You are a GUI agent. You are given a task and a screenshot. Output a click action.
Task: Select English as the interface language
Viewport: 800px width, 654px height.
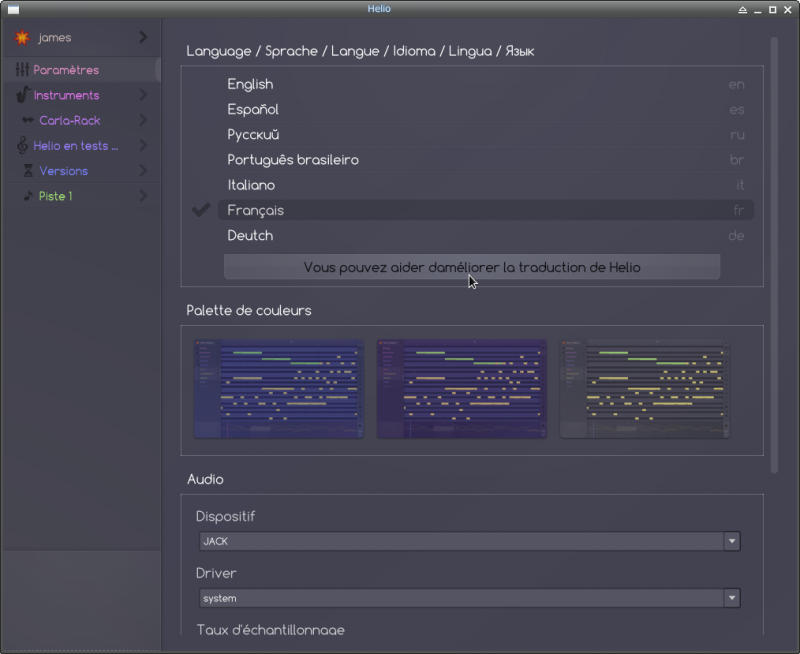pyautogui.click(x=250, y=85)
